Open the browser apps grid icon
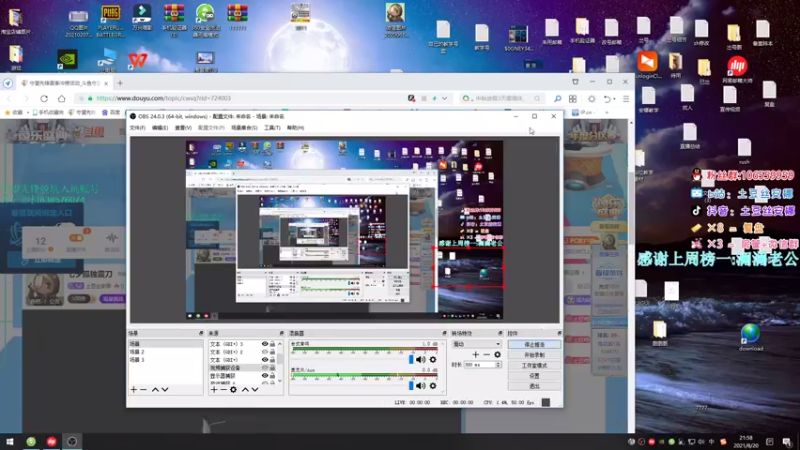Image resolution: width=800 pixels, height=450 pixels. tap(572, 98)
